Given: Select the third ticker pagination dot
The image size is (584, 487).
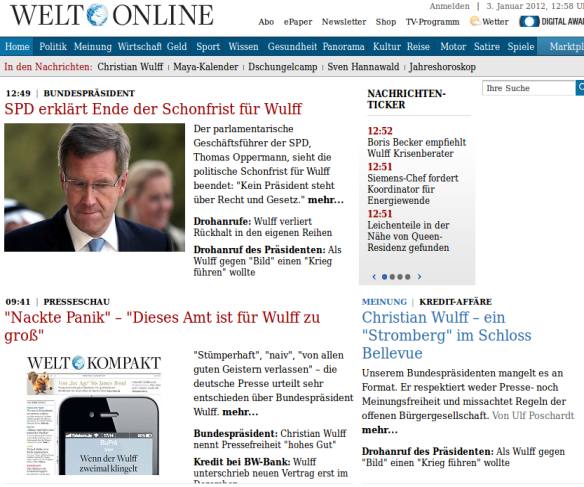Looking at the screenshot, I should coord(400,277).
